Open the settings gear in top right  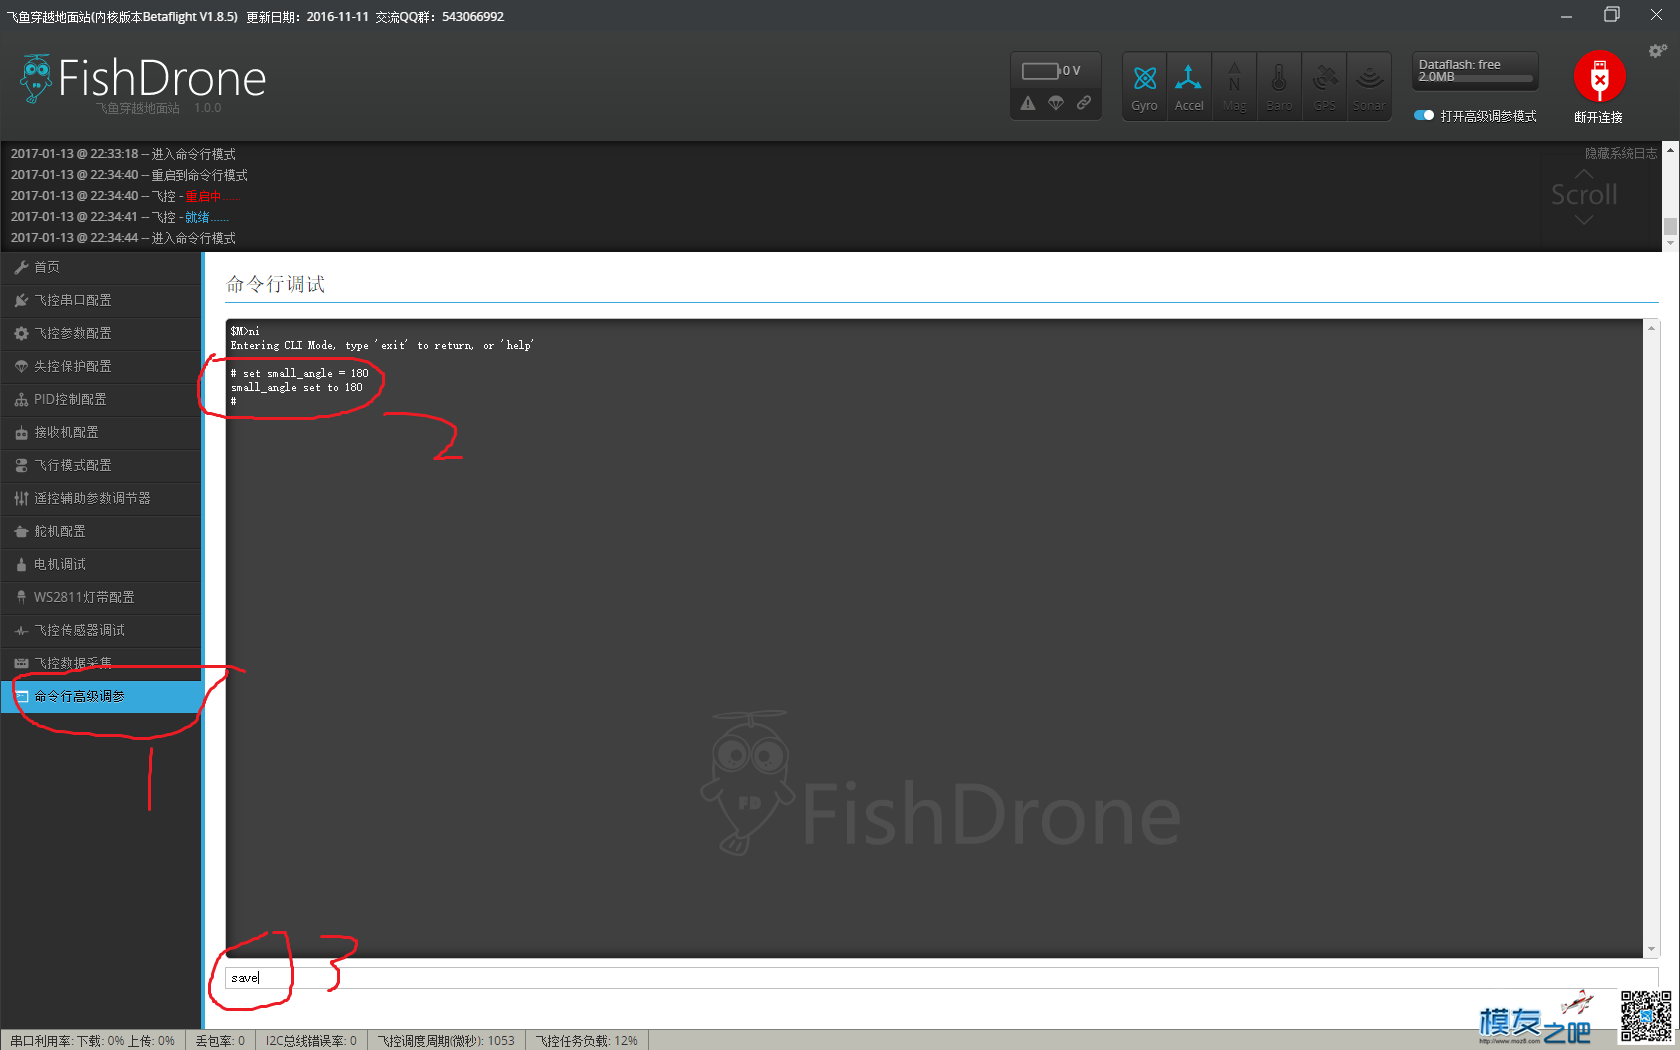[1657, 51]
